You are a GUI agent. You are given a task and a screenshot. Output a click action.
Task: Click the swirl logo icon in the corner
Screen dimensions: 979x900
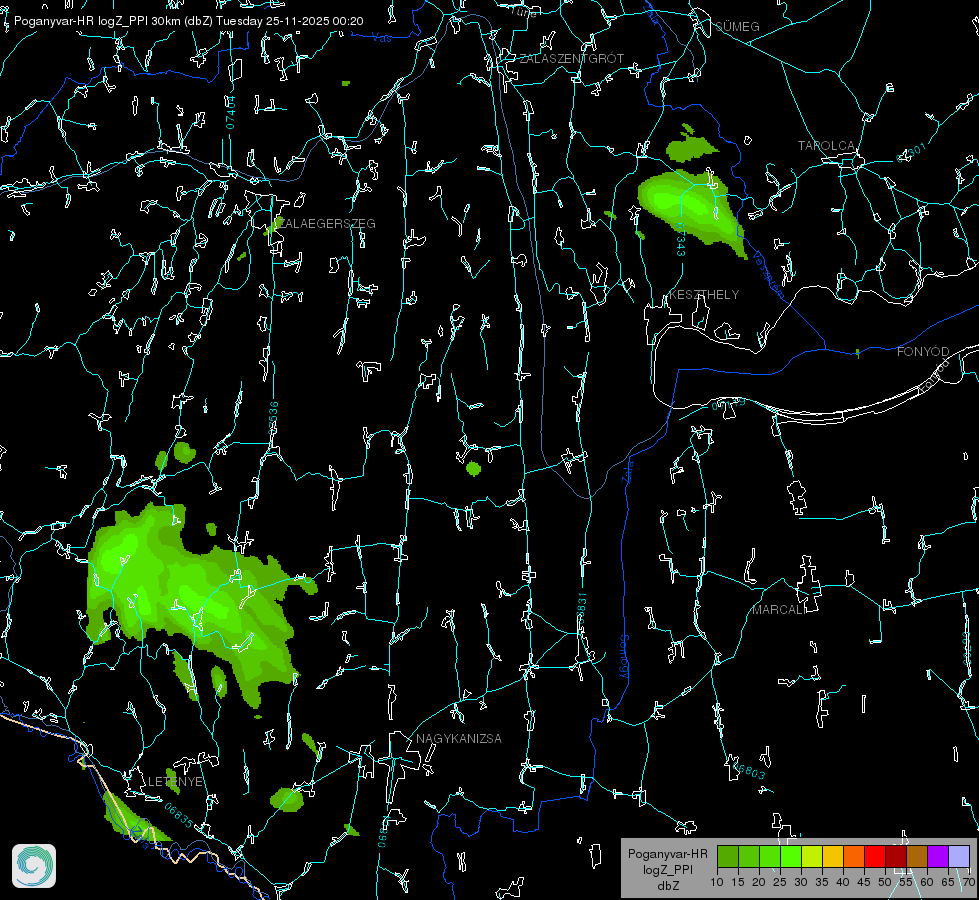pos(34,866)
